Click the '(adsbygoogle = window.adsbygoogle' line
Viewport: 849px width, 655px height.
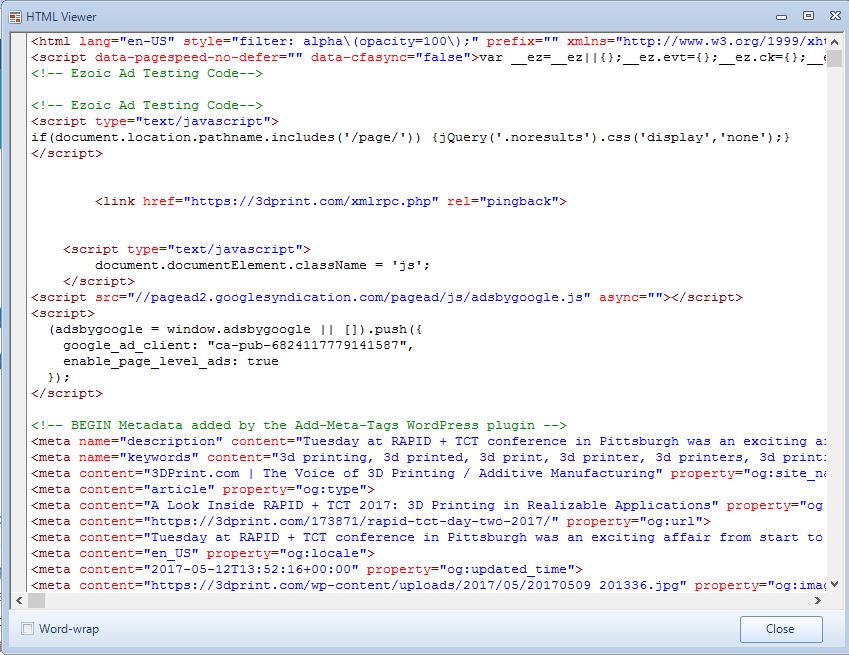coord(235,329)
